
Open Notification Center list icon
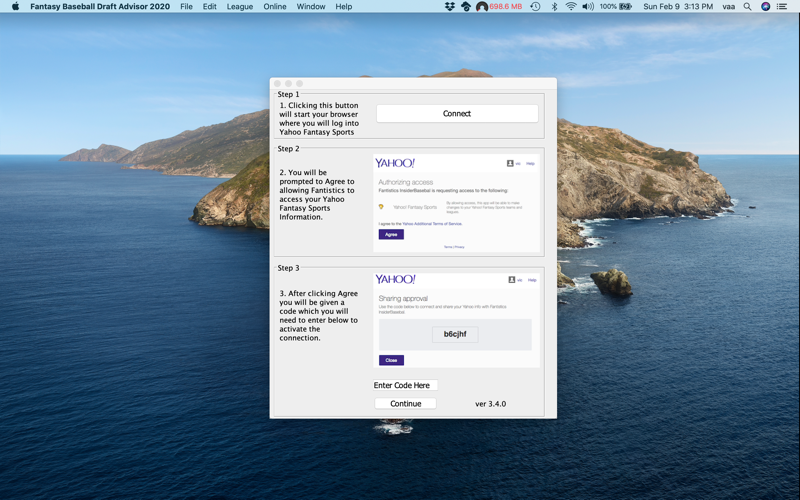click(782, 7)
